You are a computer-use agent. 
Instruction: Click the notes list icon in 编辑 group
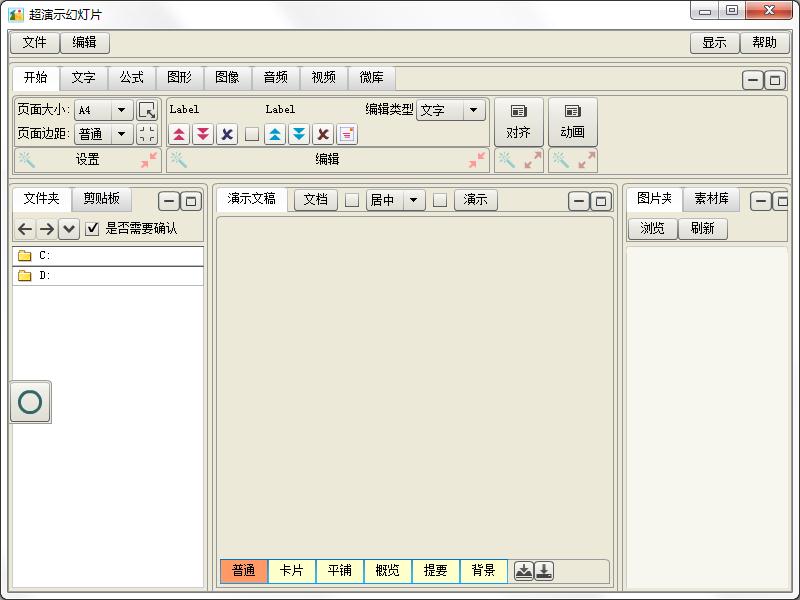tap(346, 134)
